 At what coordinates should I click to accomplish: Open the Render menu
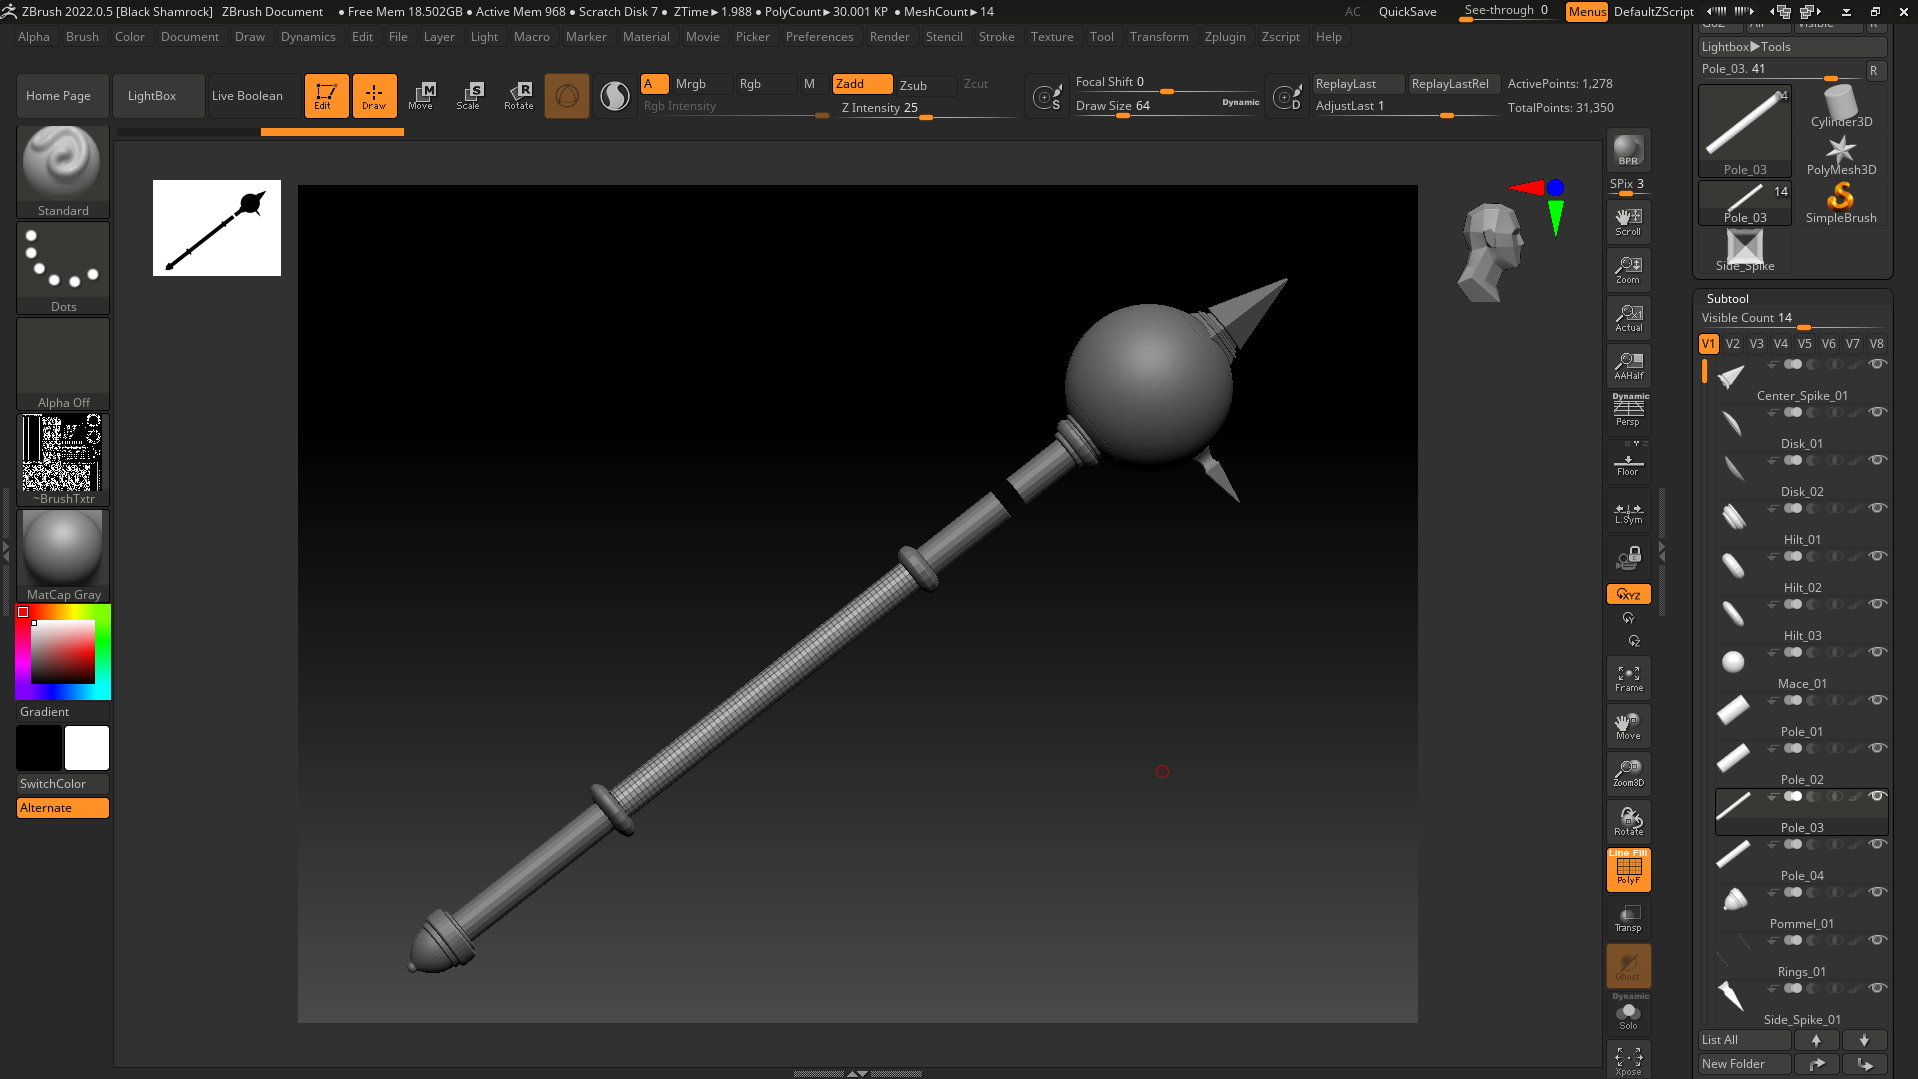point(889,37)
